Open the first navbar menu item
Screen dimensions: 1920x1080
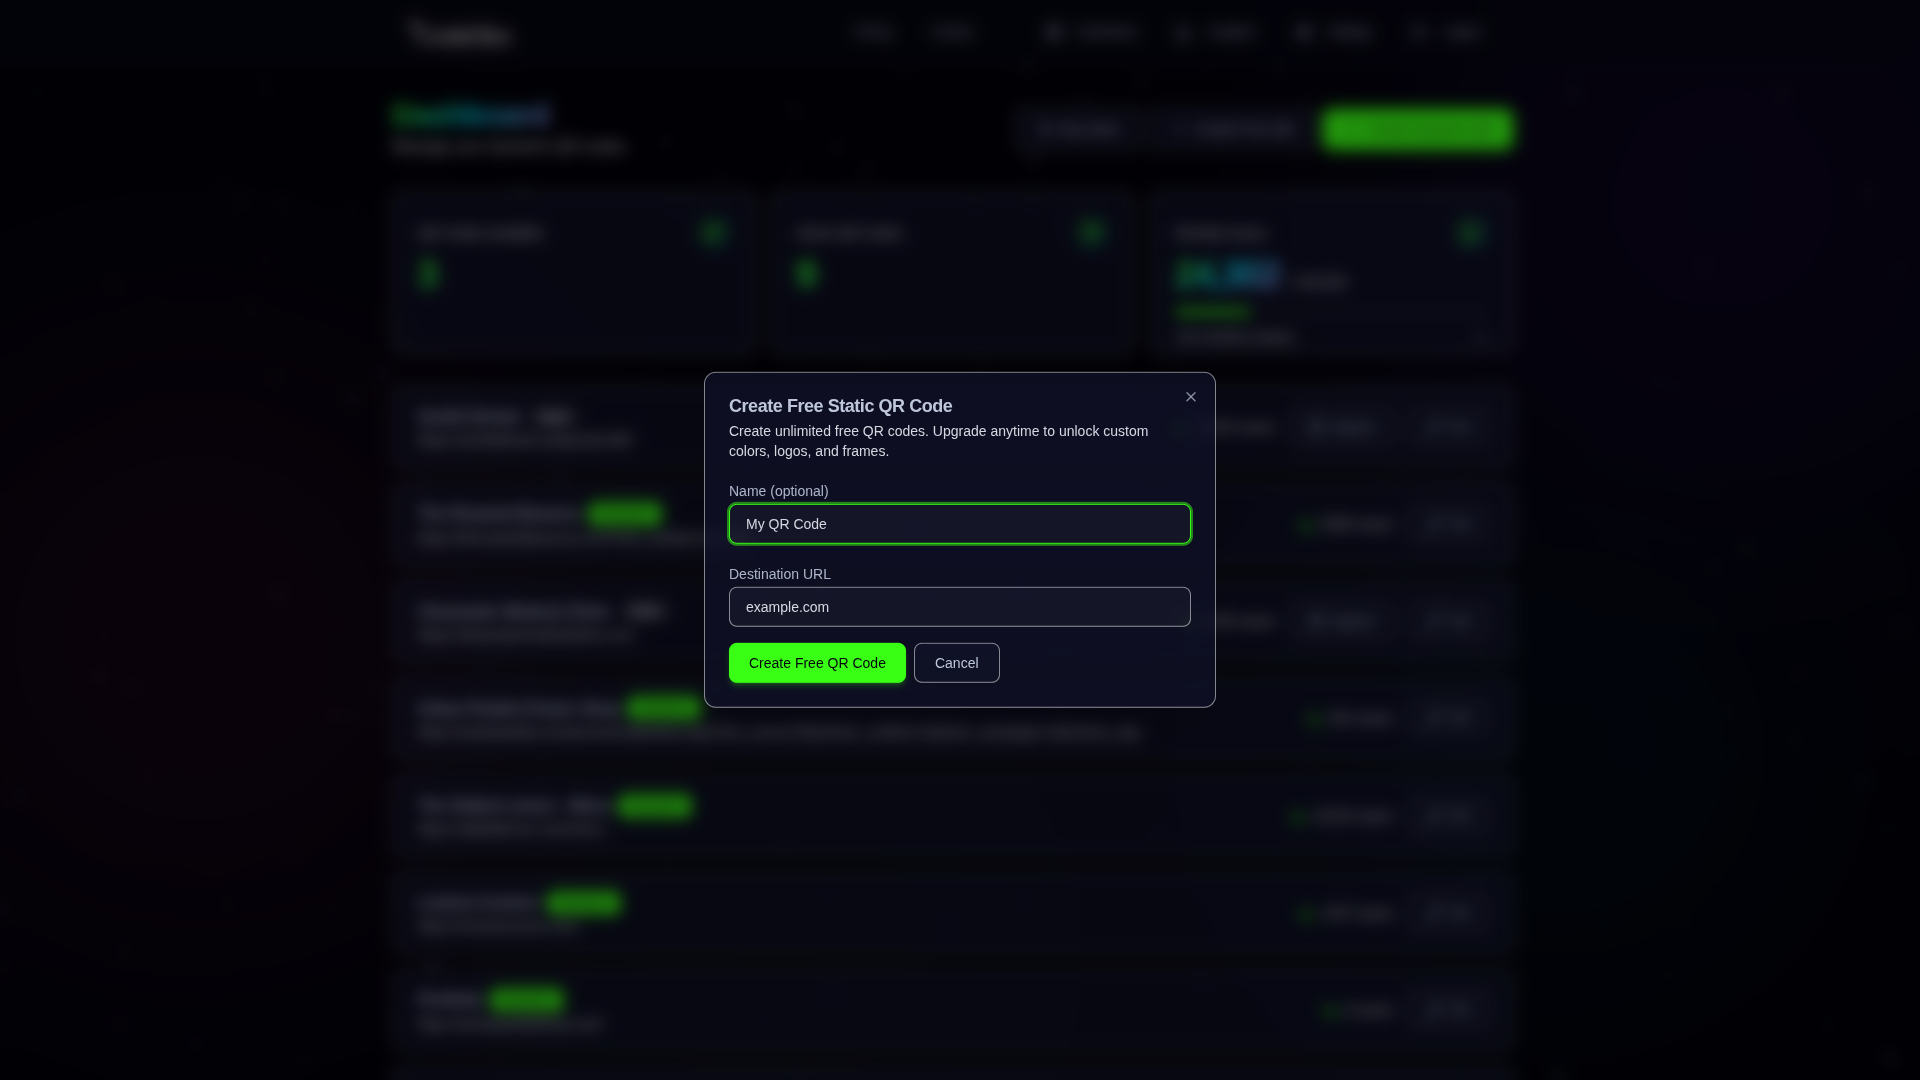[873, 32]
